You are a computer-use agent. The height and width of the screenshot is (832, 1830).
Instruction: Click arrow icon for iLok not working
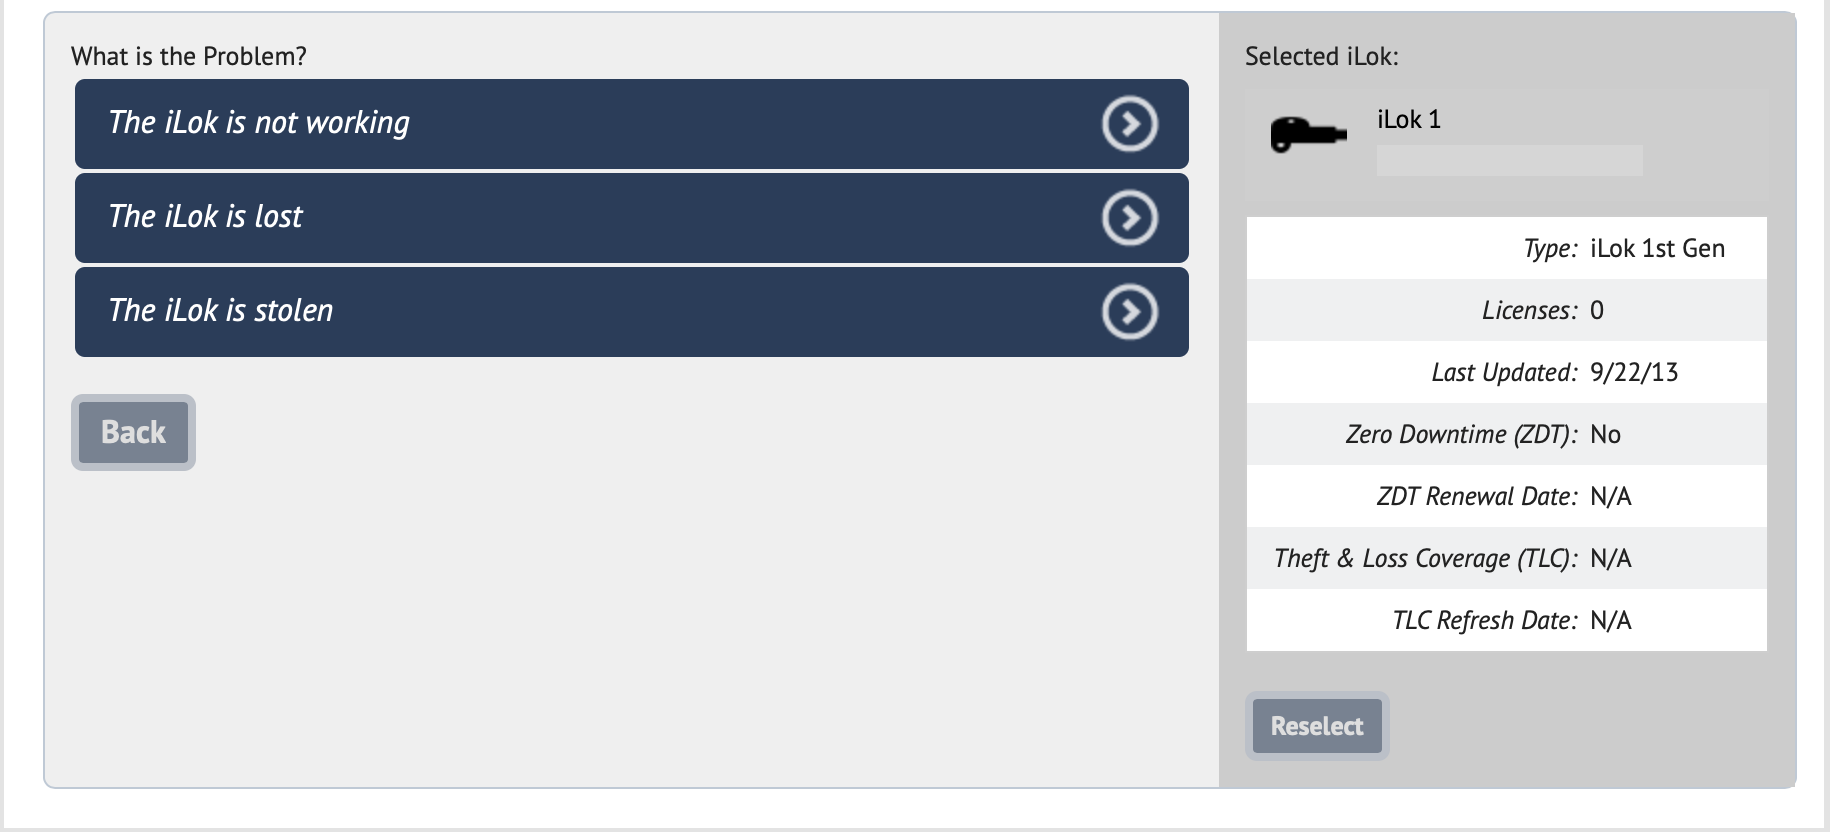(1130, 124)
